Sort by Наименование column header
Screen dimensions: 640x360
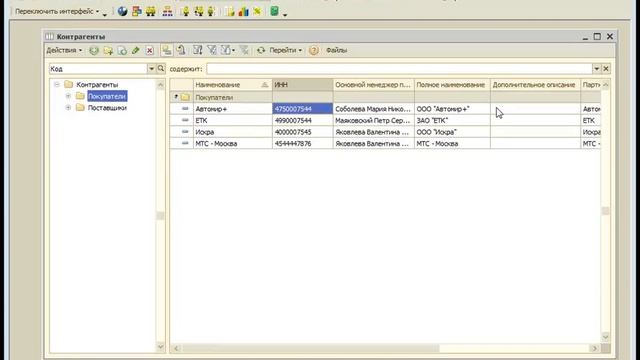click(x=233, y=84)
